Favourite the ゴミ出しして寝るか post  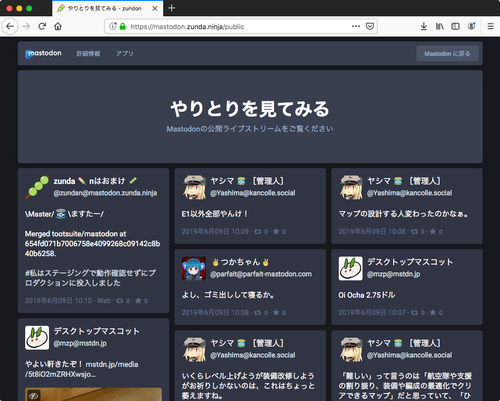pyautogui.click(x=276, y=312)
